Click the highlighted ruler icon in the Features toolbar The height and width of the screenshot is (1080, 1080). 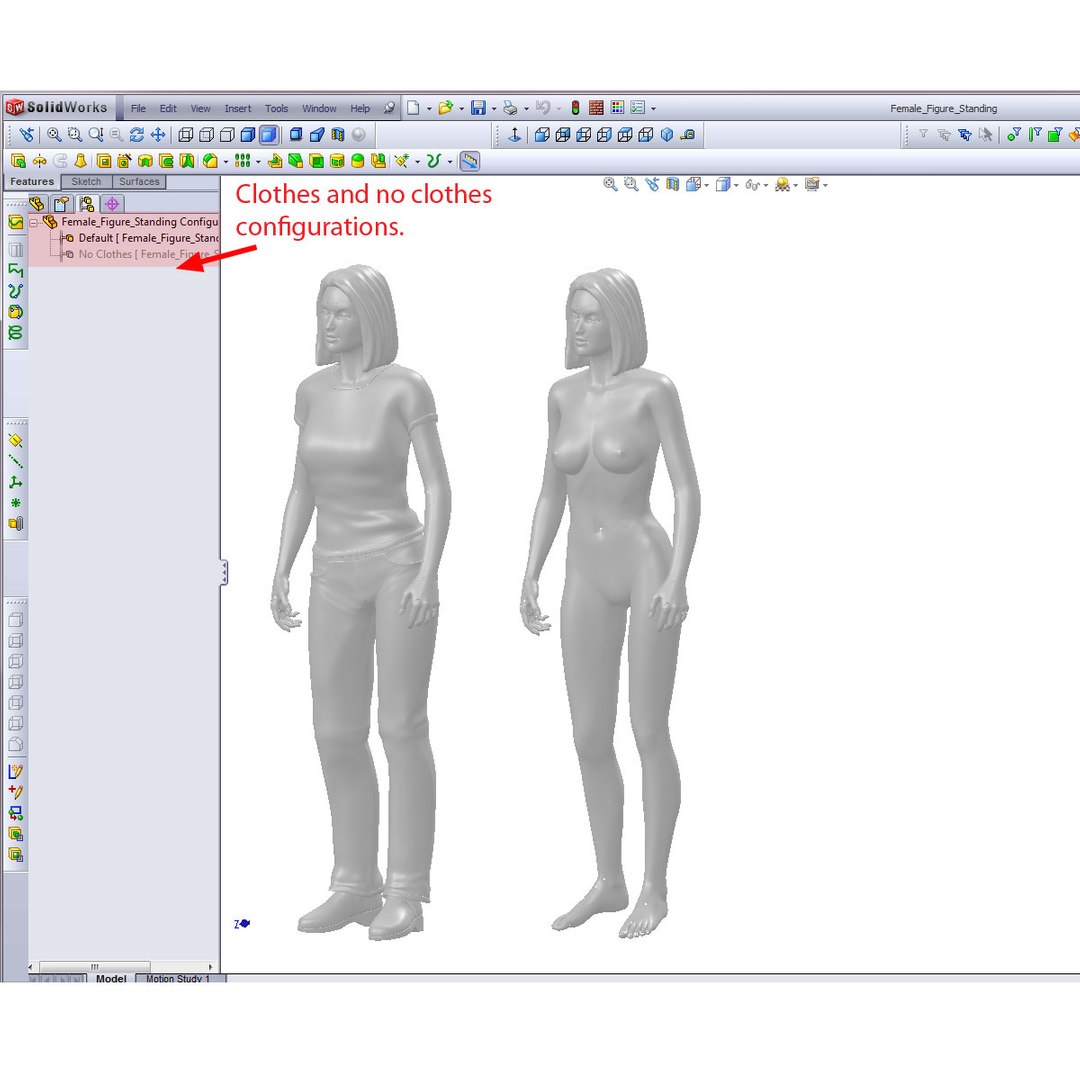click(470, 161)
